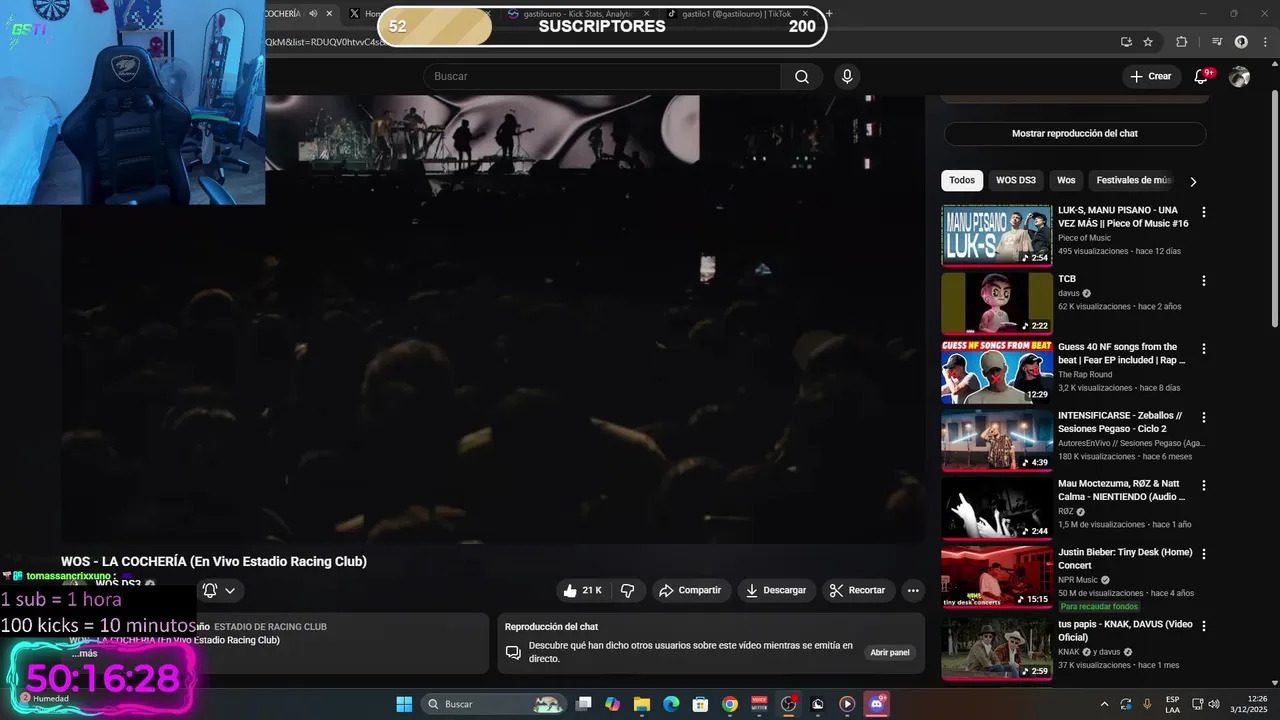Viewport: 1280px width, 720px height.
Task: Show more filter chips with the right arrow
Action: point(1193,182)
